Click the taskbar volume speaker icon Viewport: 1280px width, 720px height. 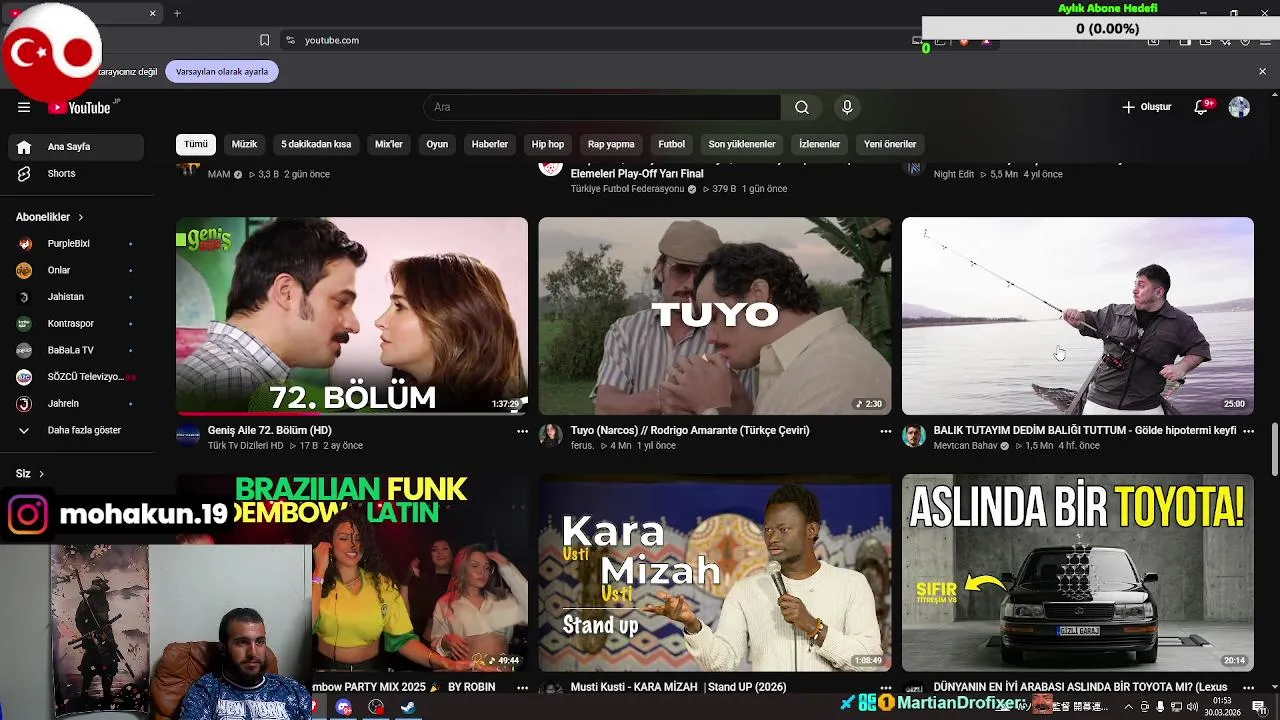pos(1192,707)
